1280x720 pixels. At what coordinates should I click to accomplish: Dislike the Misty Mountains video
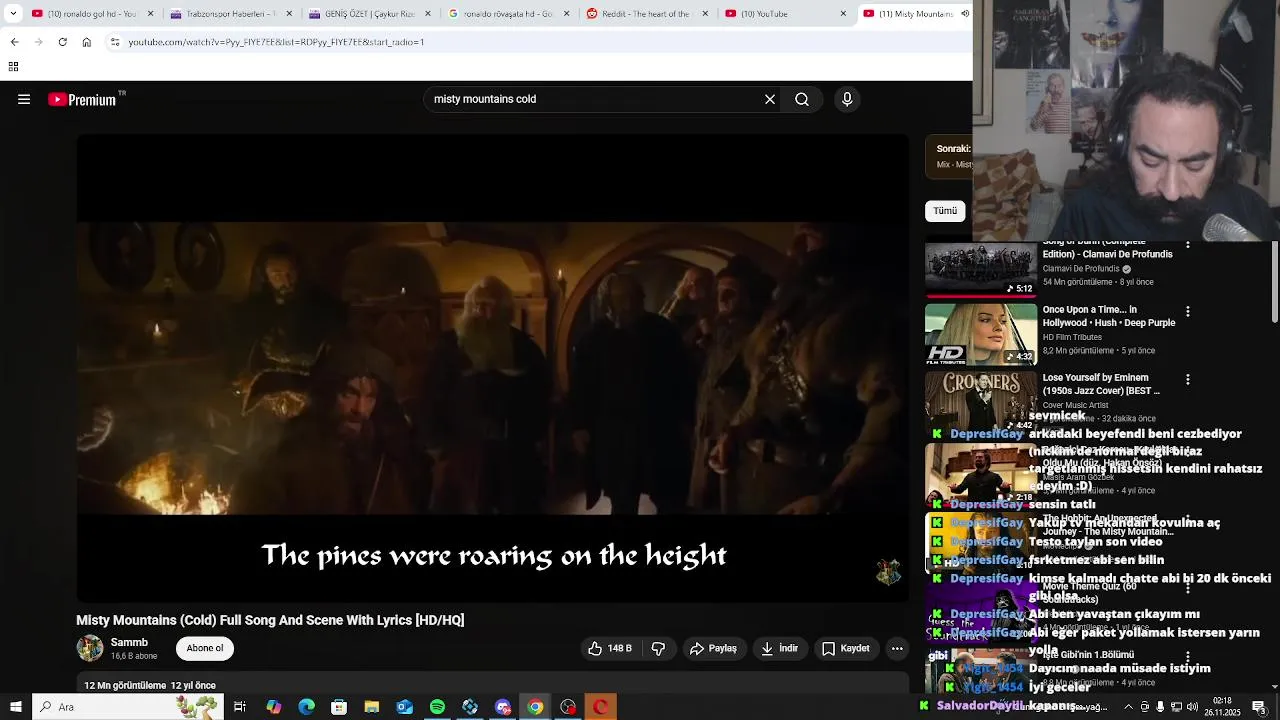pyautogui.click(x=658, y=648)
